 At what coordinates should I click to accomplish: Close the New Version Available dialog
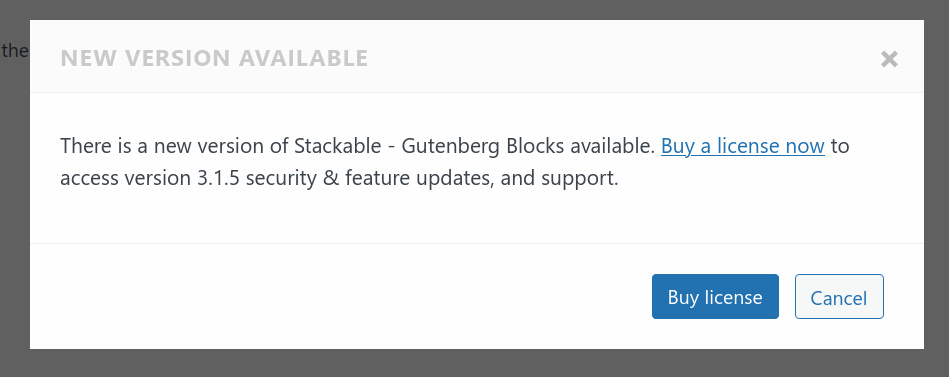(x=888, y=59)
